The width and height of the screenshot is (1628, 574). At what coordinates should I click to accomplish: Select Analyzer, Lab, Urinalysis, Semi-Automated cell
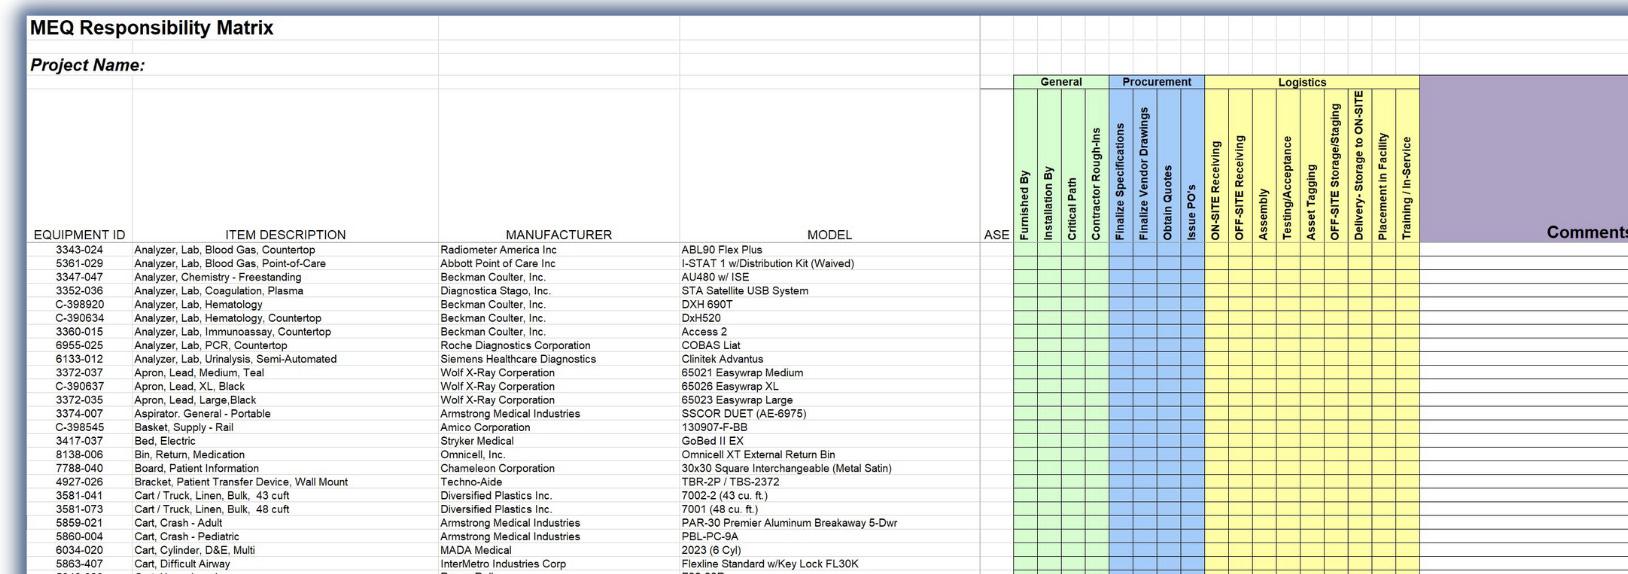(x=235, y=359)
